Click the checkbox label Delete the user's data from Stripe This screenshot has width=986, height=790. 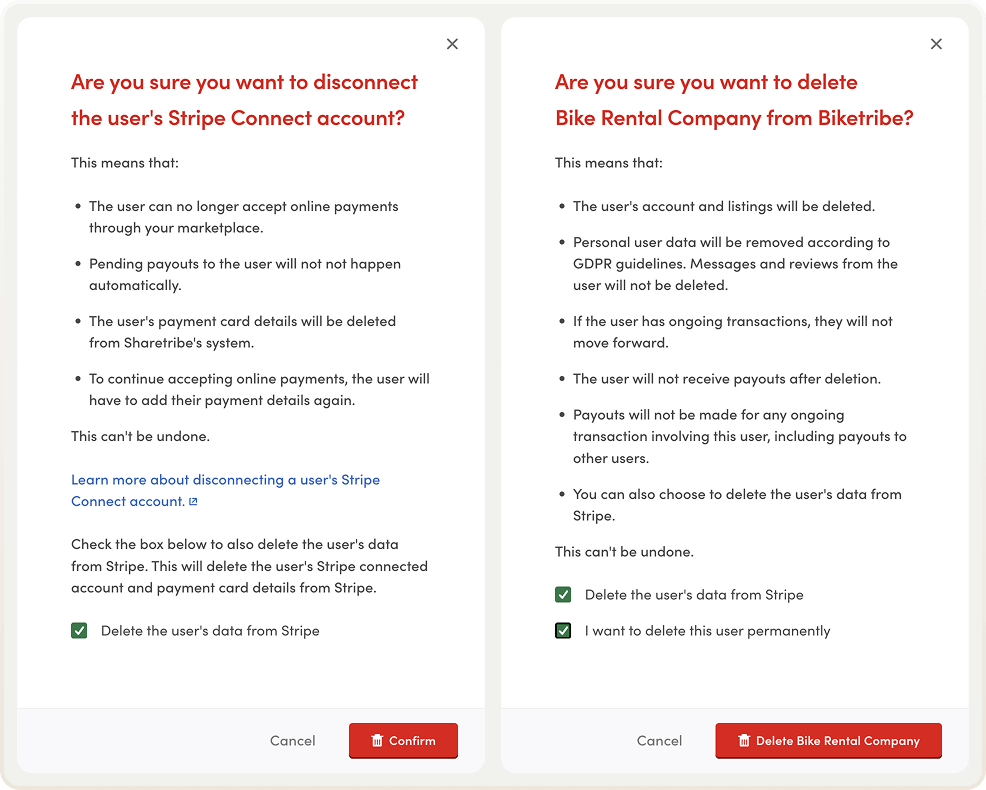[x=210, y=631]
